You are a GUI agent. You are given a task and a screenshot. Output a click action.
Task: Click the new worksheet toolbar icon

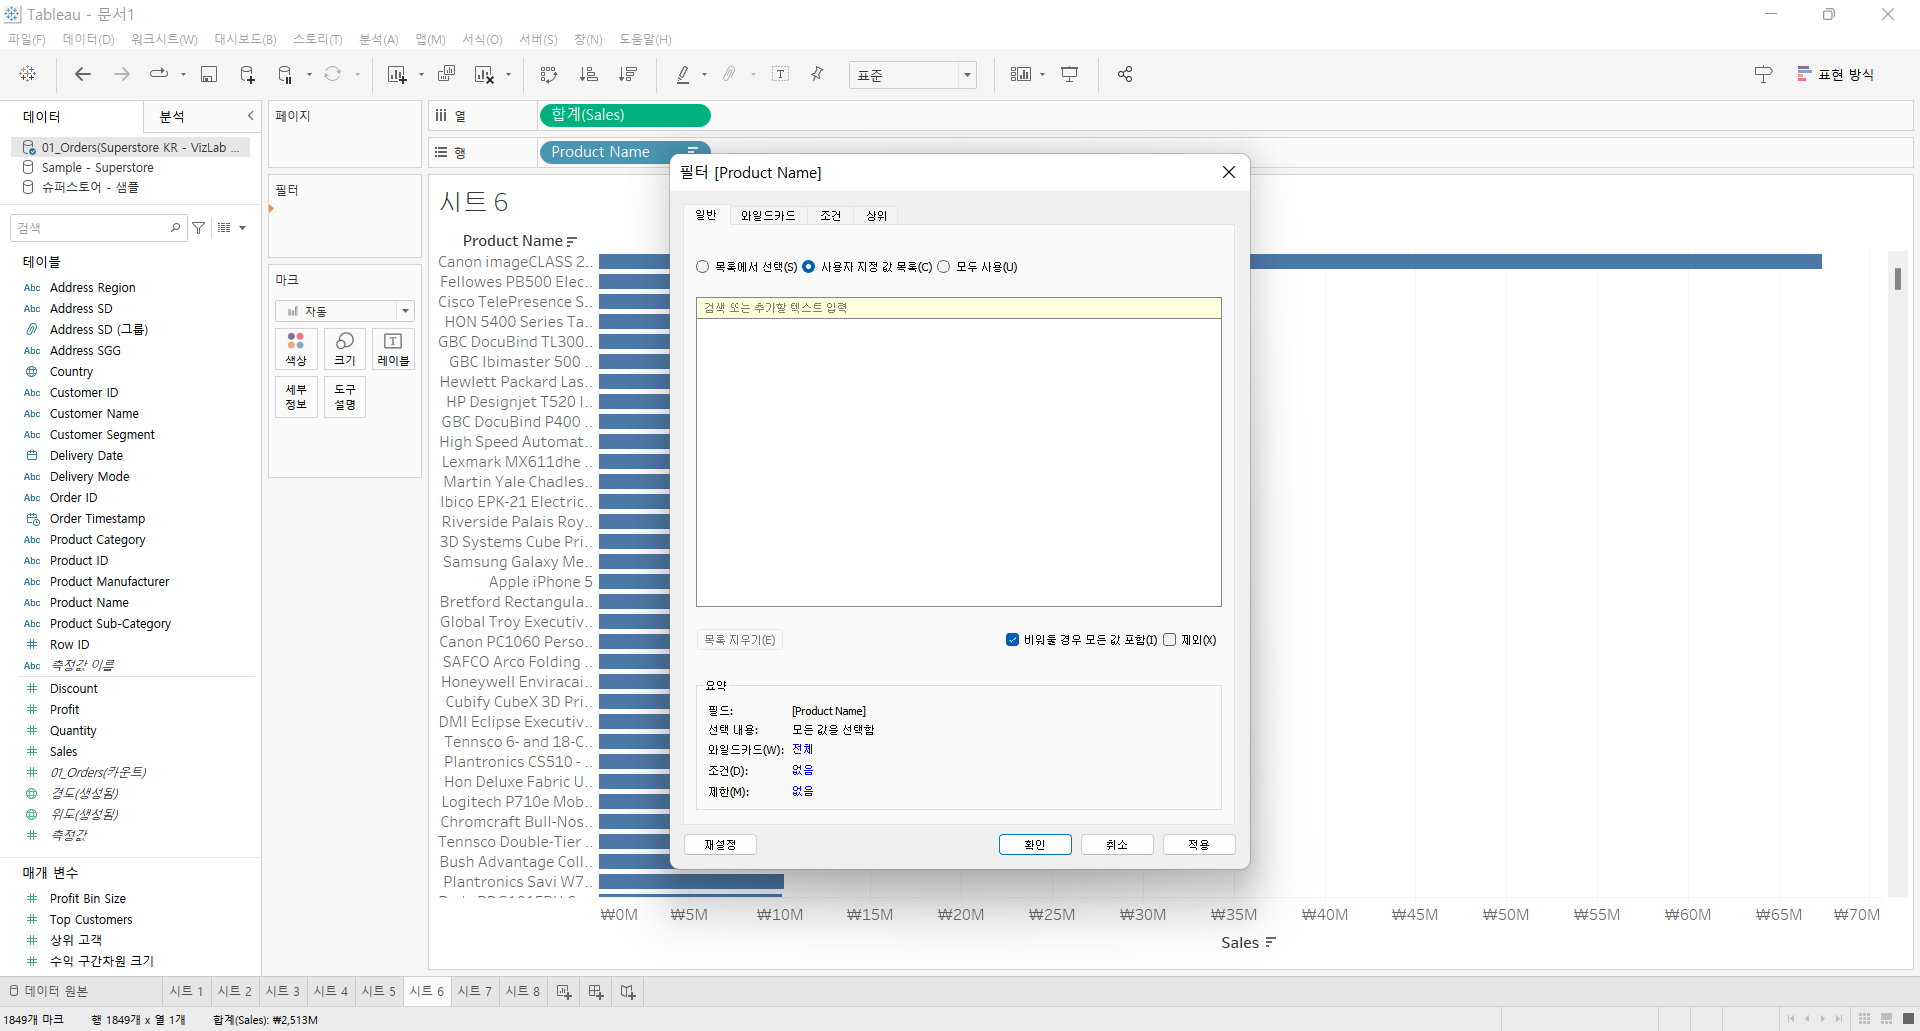(397, 74)
